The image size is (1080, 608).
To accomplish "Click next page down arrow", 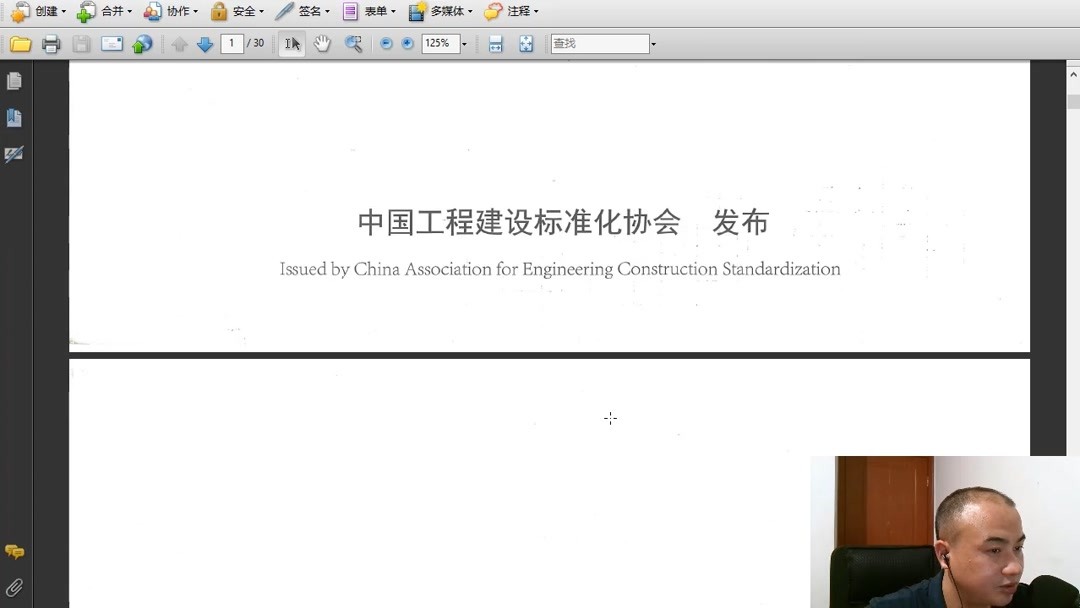I will point(204,43).
